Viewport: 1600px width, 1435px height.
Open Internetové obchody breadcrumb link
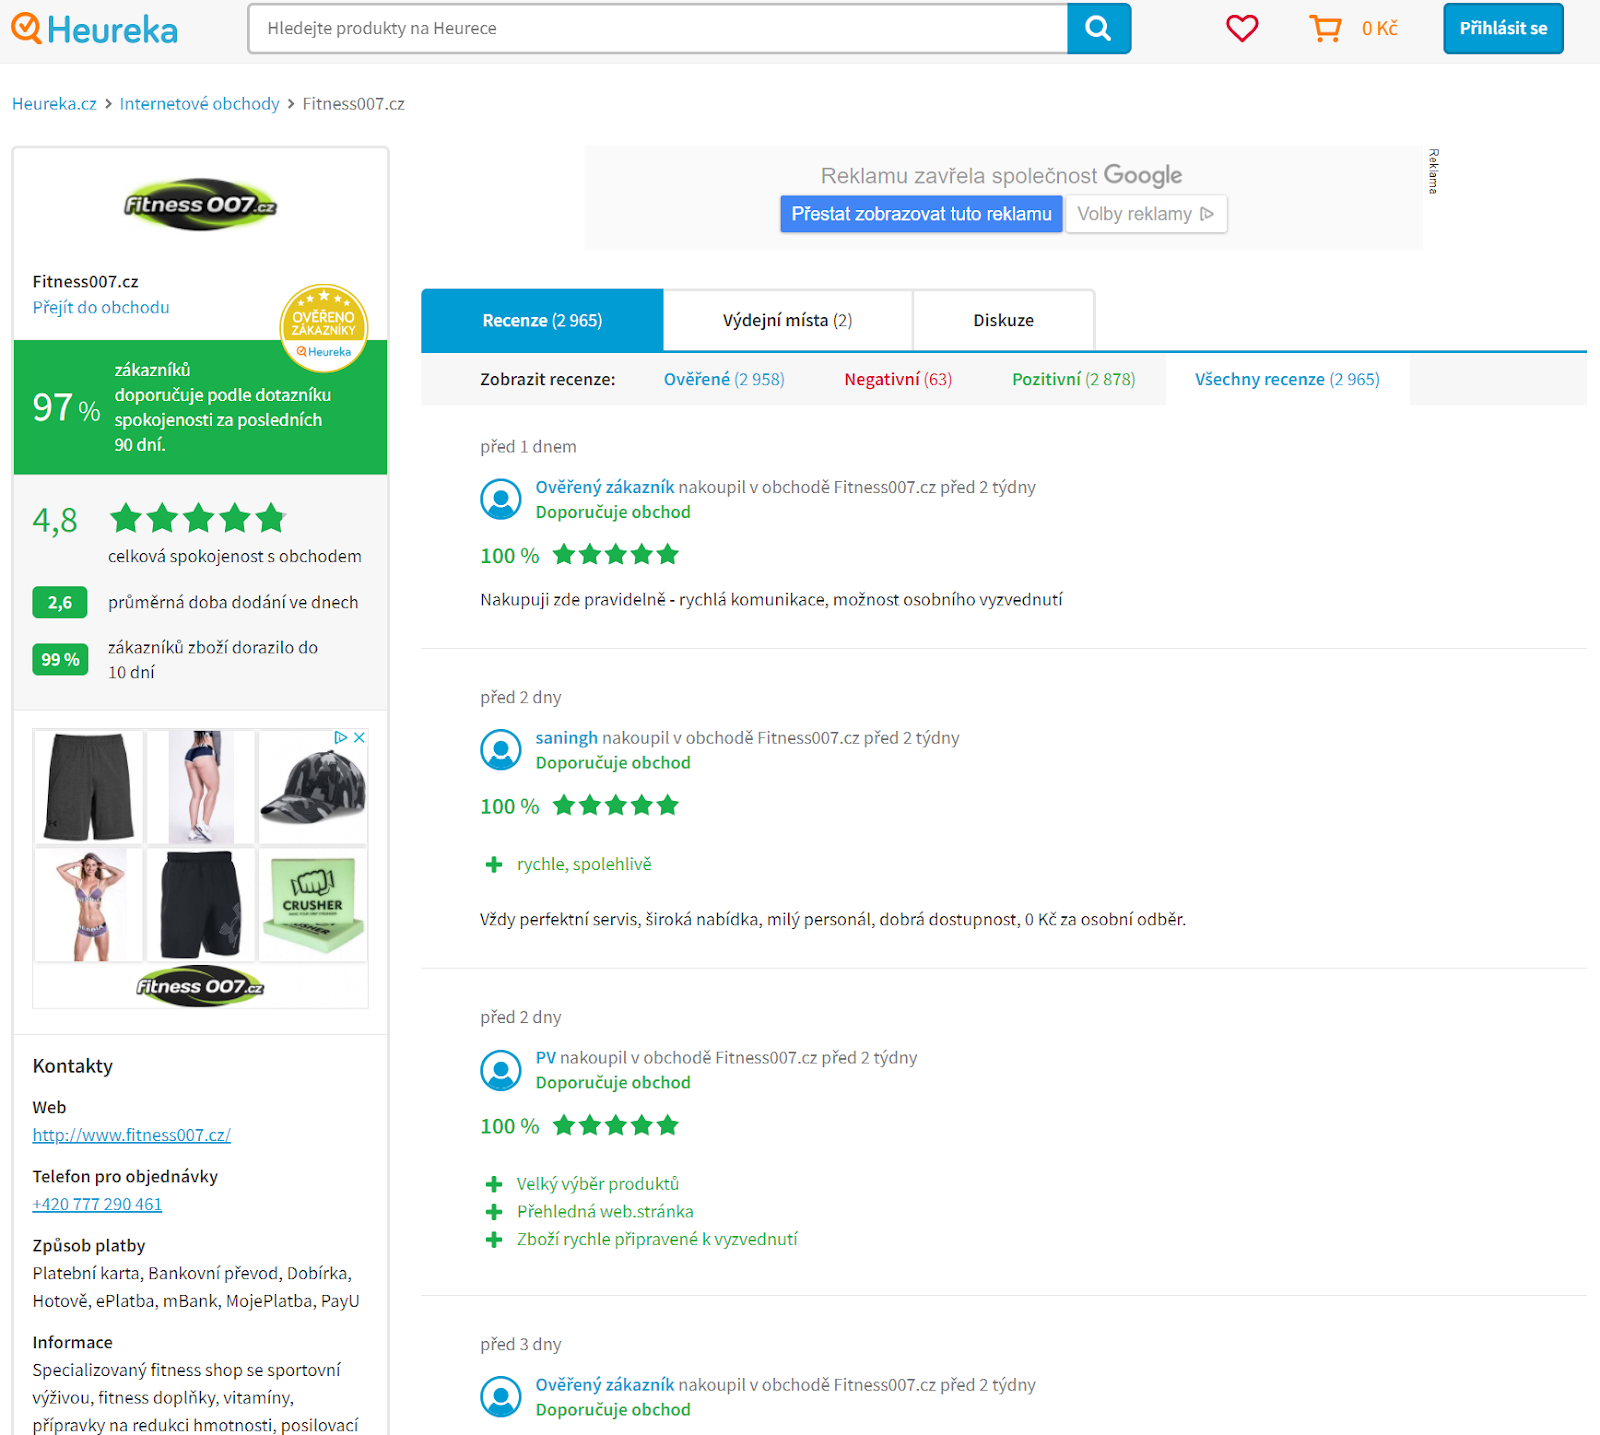199,104
